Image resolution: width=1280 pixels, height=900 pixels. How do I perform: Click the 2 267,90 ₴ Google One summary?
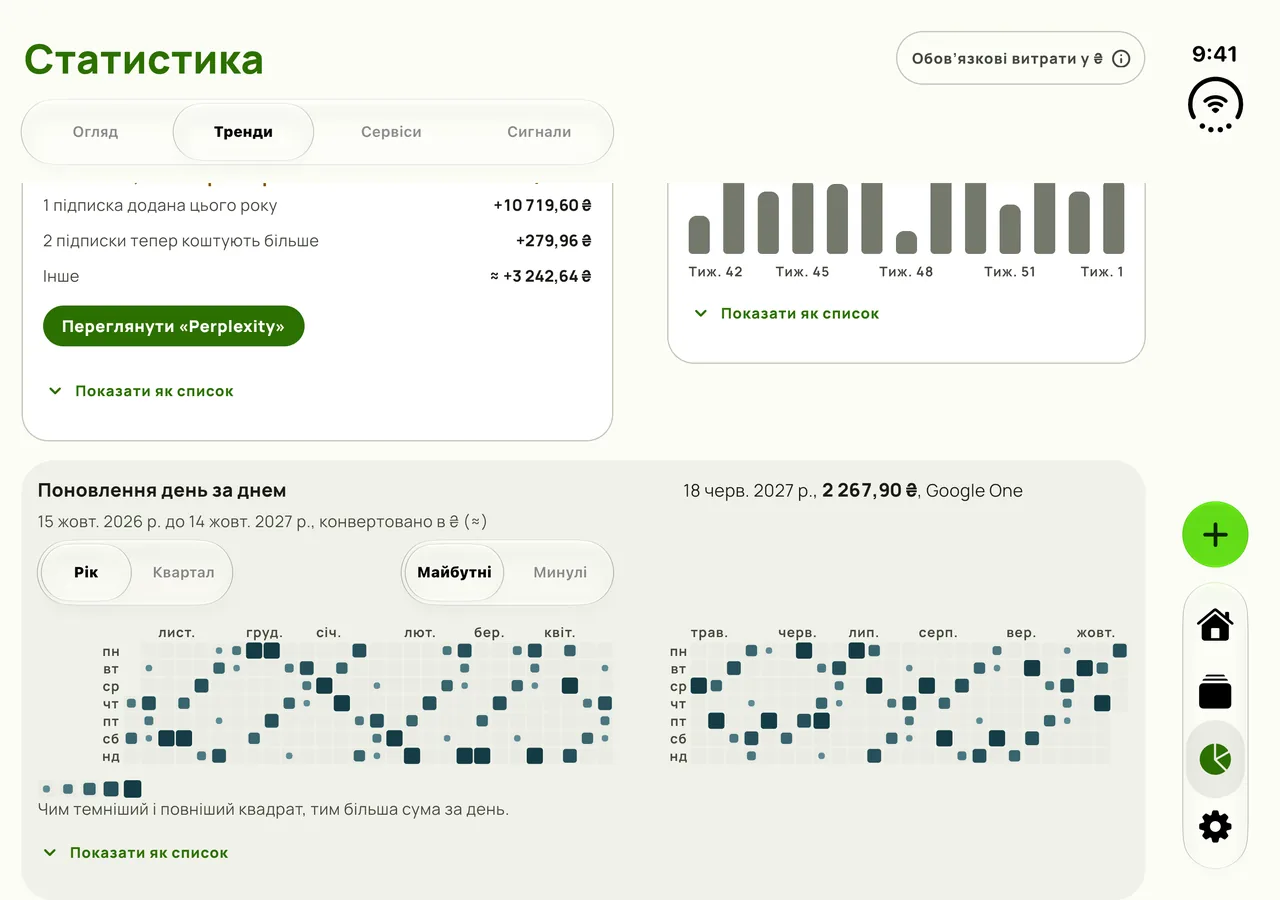[x=853, y=490]
